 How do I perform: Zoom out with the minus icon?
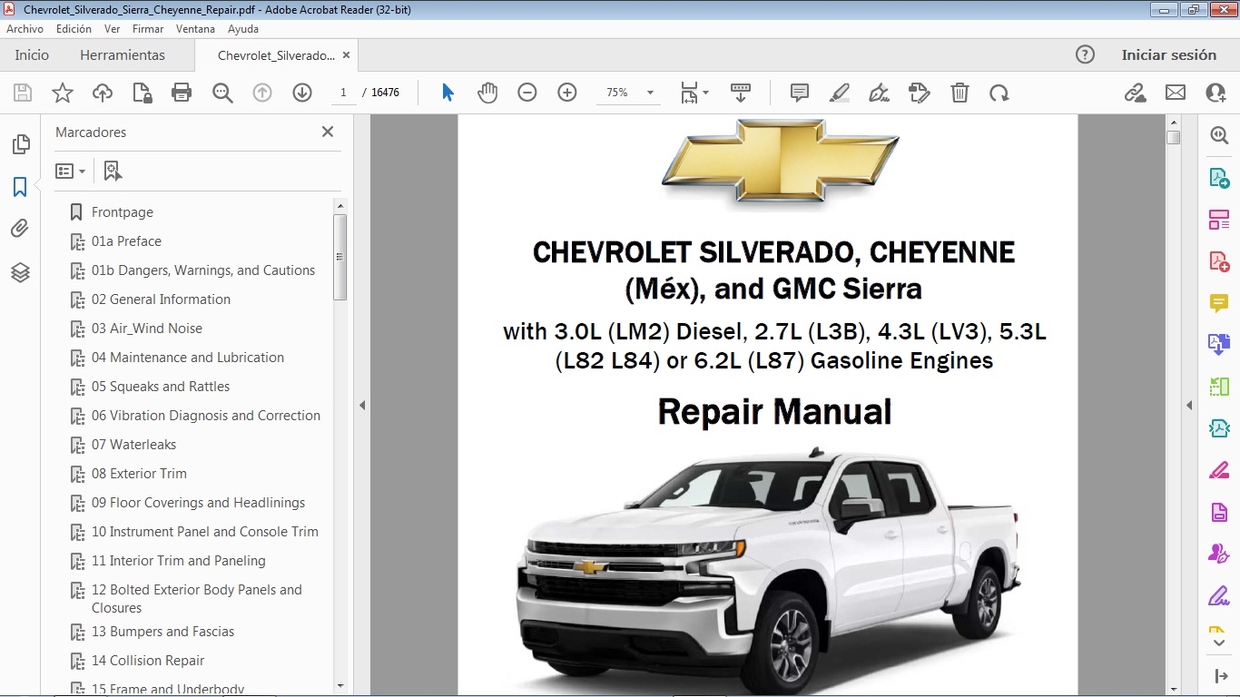pyautogui.click(x=527, y=92)
